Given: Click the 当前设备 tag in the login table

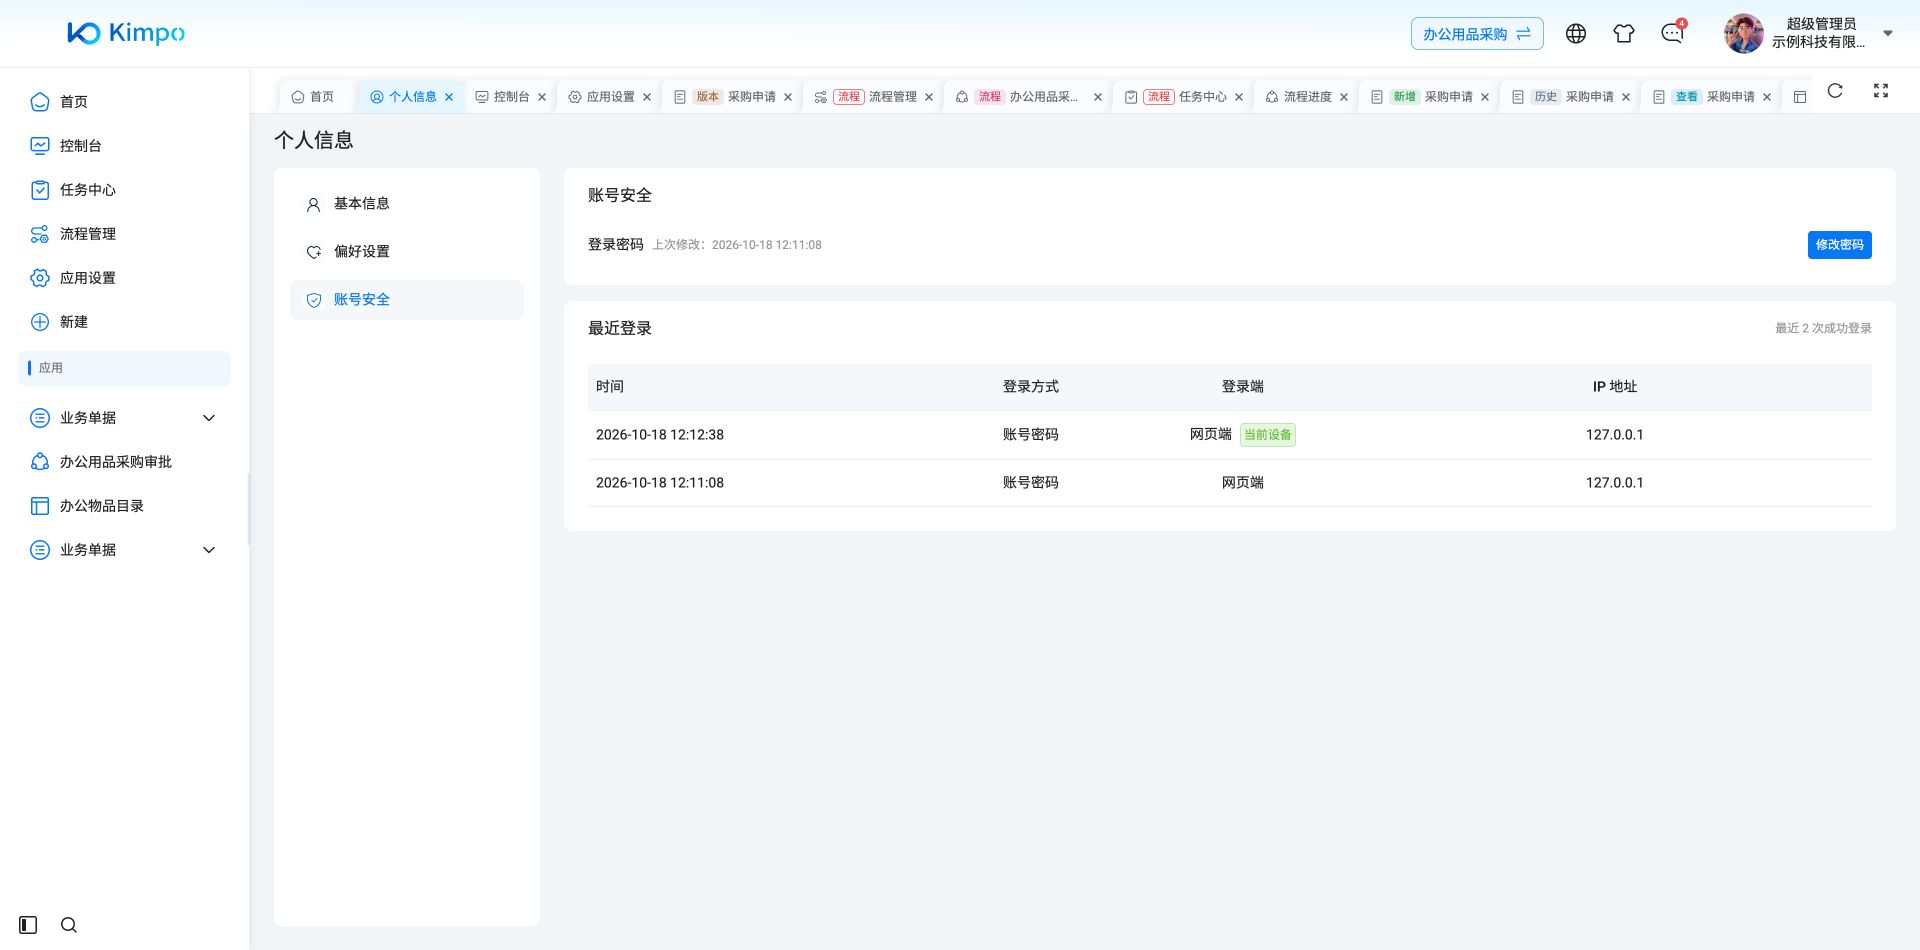Looking at the screenshot, I should [x=1268, y=435].
